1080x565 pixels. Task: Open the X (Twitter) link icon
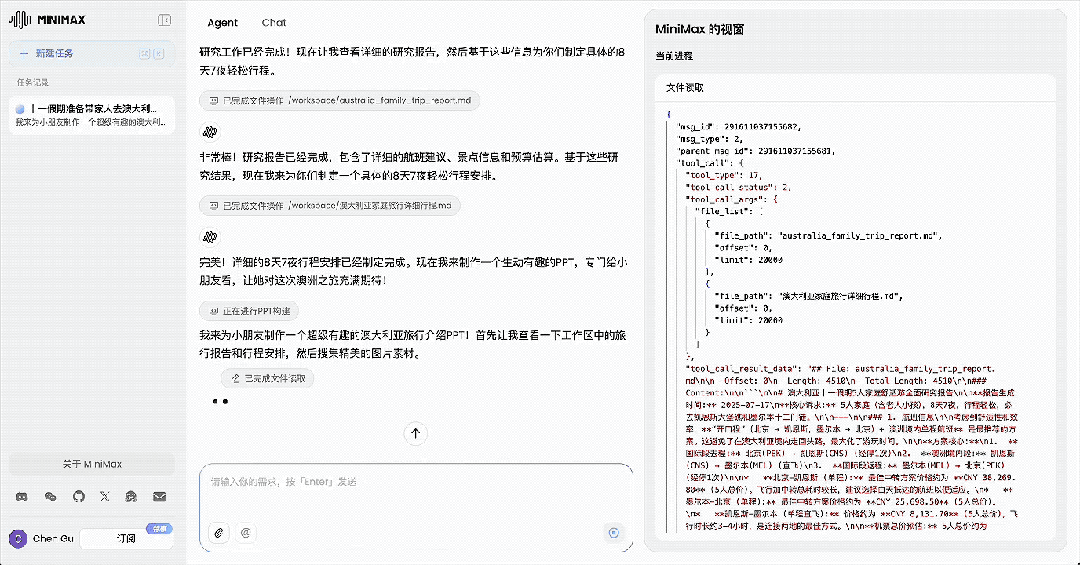pos(105,496)
